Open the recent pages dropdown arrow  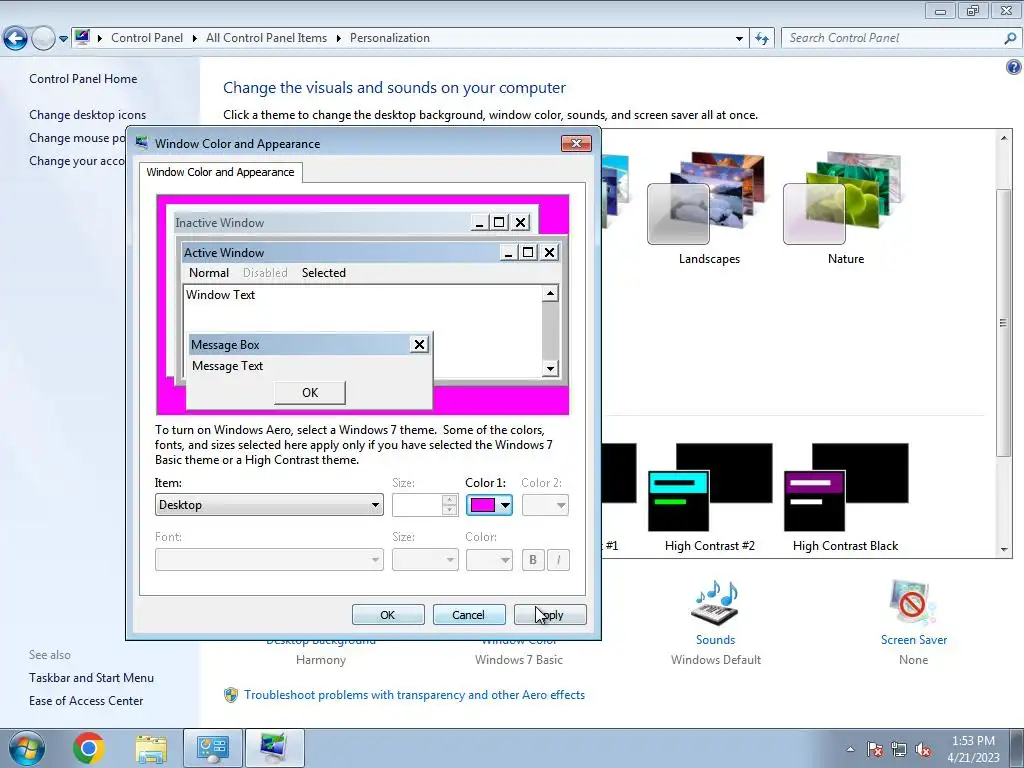(63, 39)
